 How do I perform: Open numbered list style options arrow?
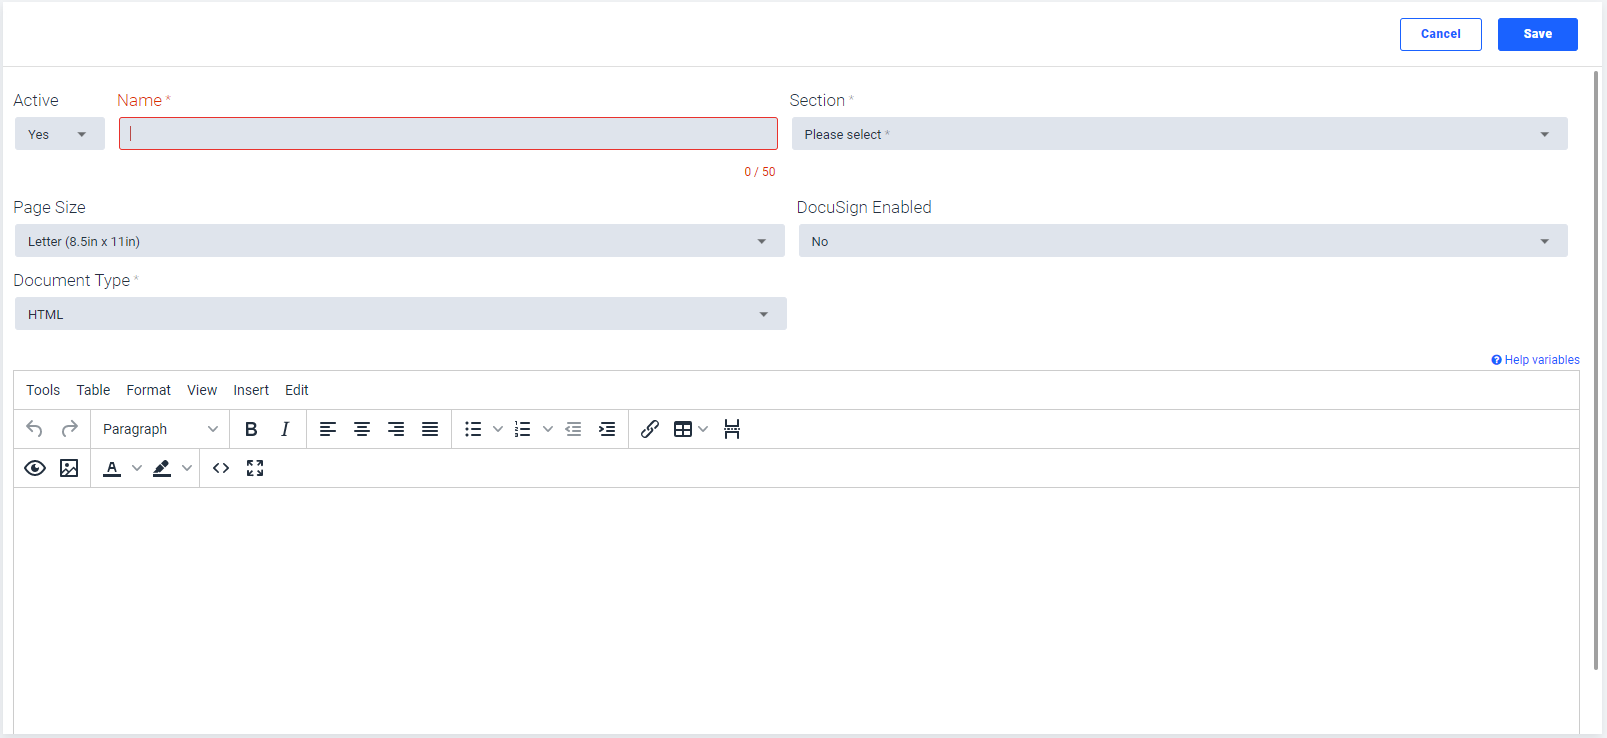click(x=548, y=429)
